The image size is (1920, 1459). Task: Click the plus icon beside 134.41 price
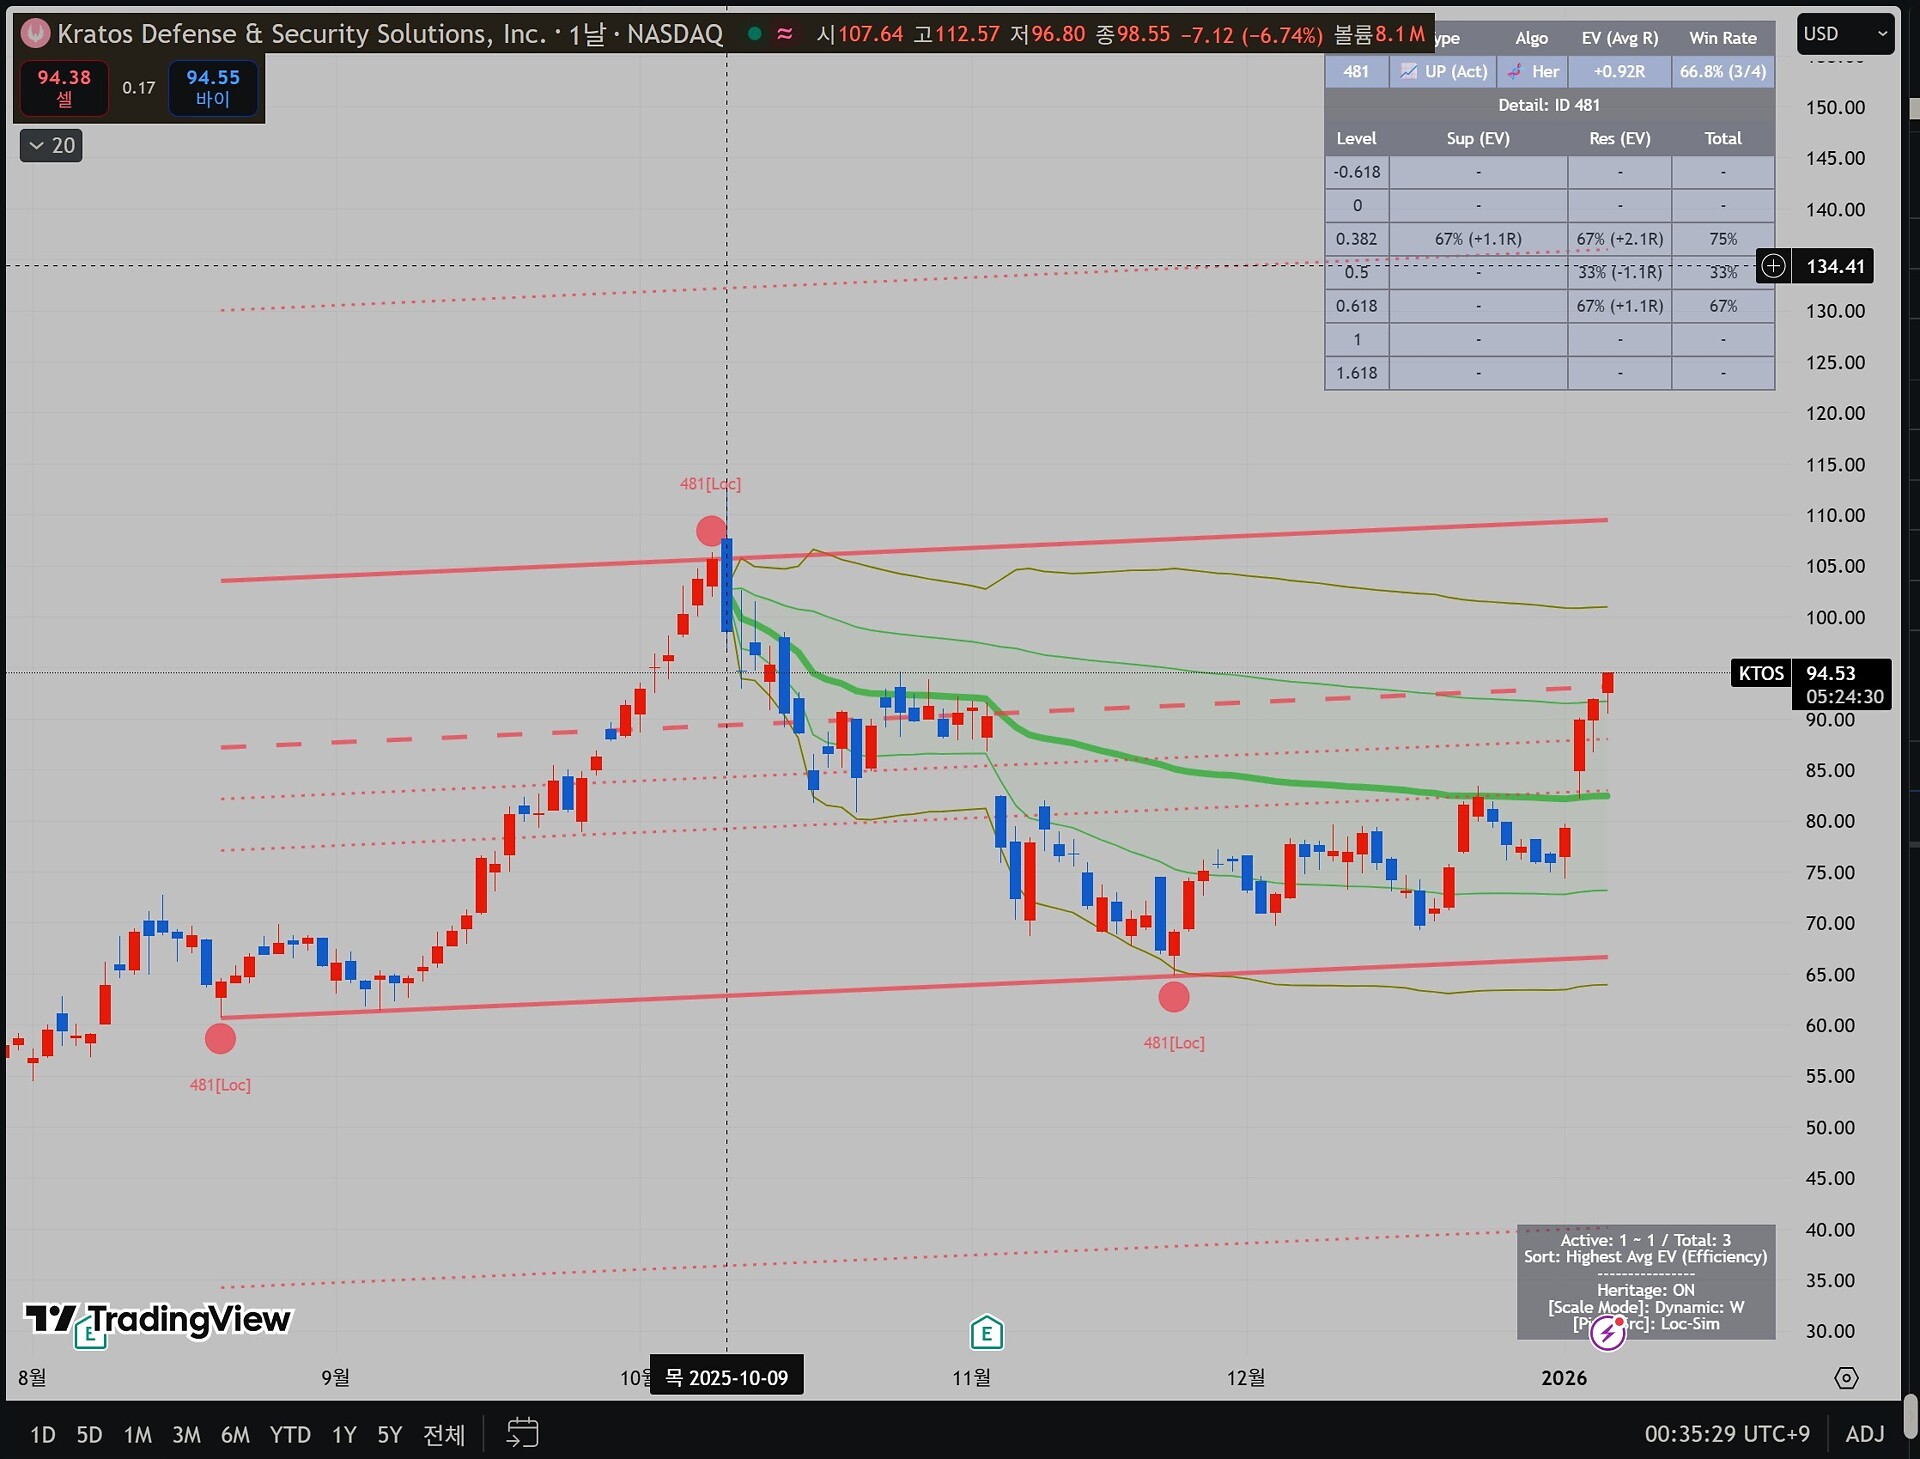click(x=1773, y=266)
